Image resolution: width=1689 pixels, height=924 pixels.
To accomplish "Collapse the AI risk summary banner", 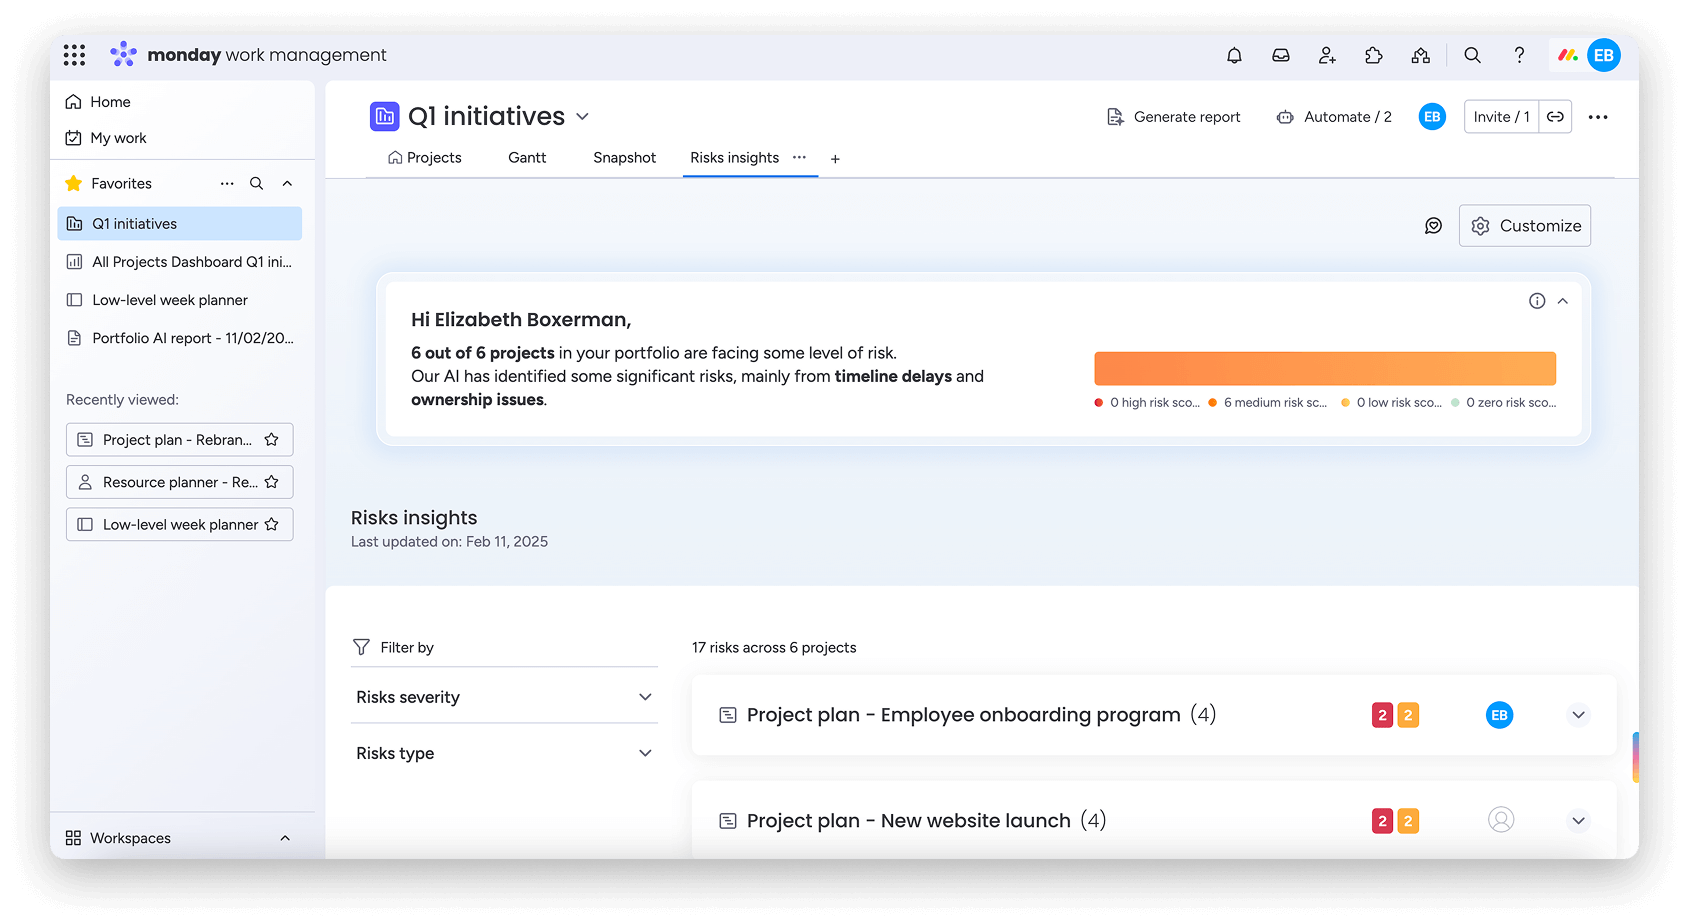I will coord(1562,300).
